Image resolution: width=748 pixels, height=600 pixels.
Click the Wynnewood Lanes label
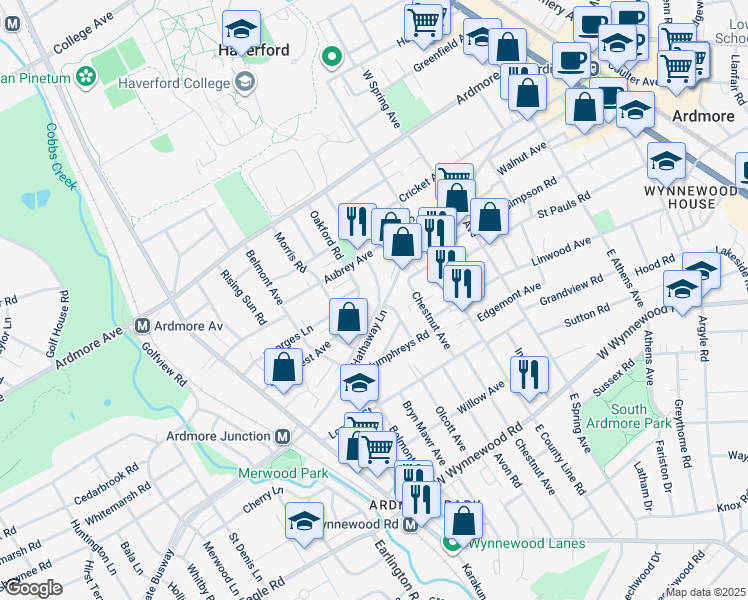tap(526, 543)
